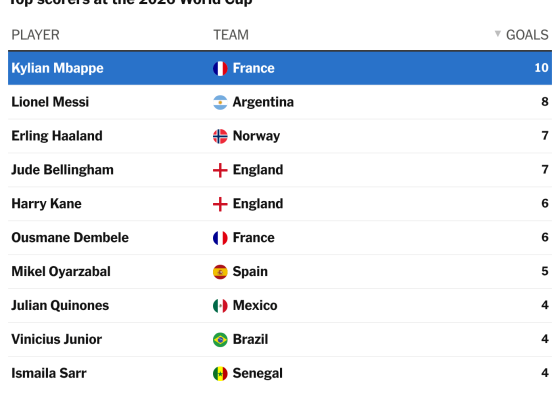This screenshot has width=560, height=404.
Task: Click the Norway flag icon
Action: pos(220,136)
